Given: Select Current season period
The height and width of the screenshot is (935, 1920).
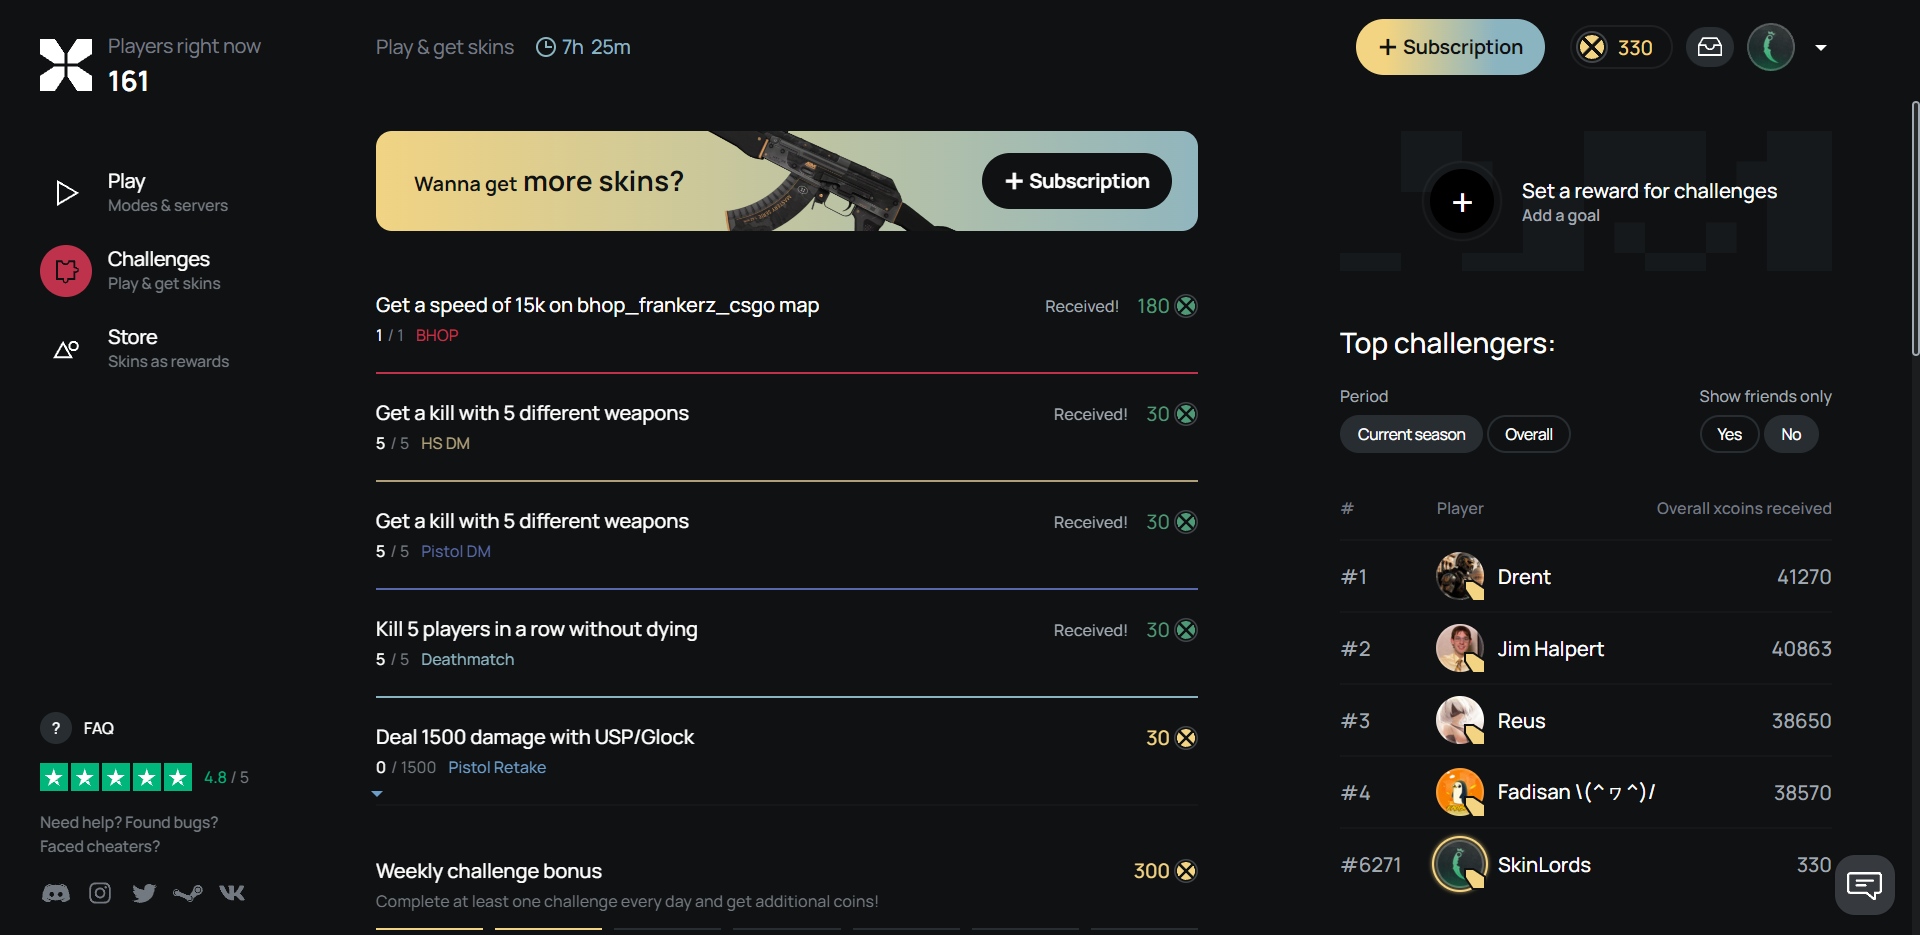Looking at the screenshot, I should pyautogui.click(x=1411, y=434).
